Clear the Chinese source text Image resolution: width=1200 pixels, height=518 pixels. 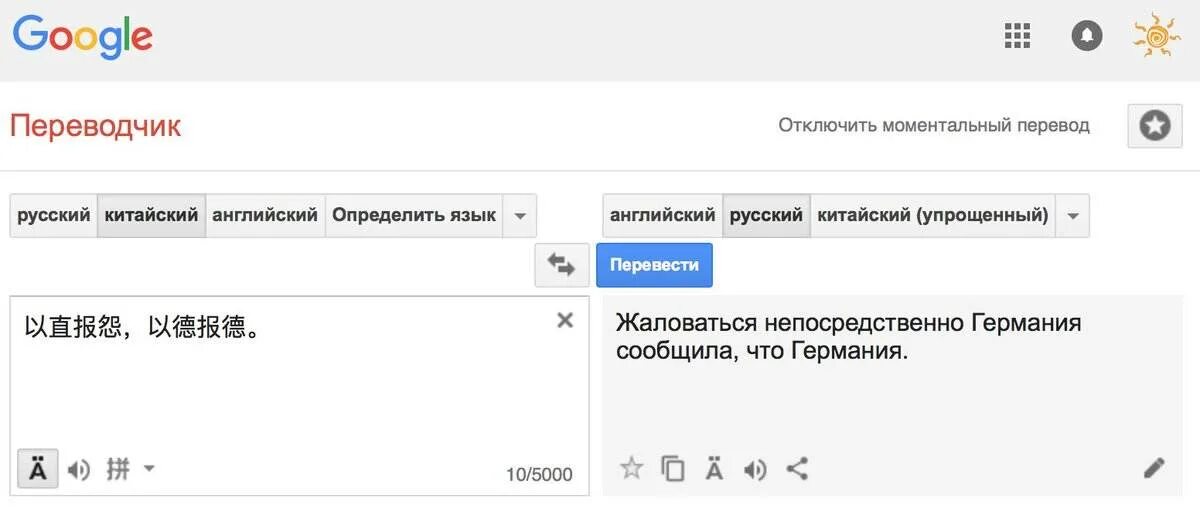(x=565, y=320)
